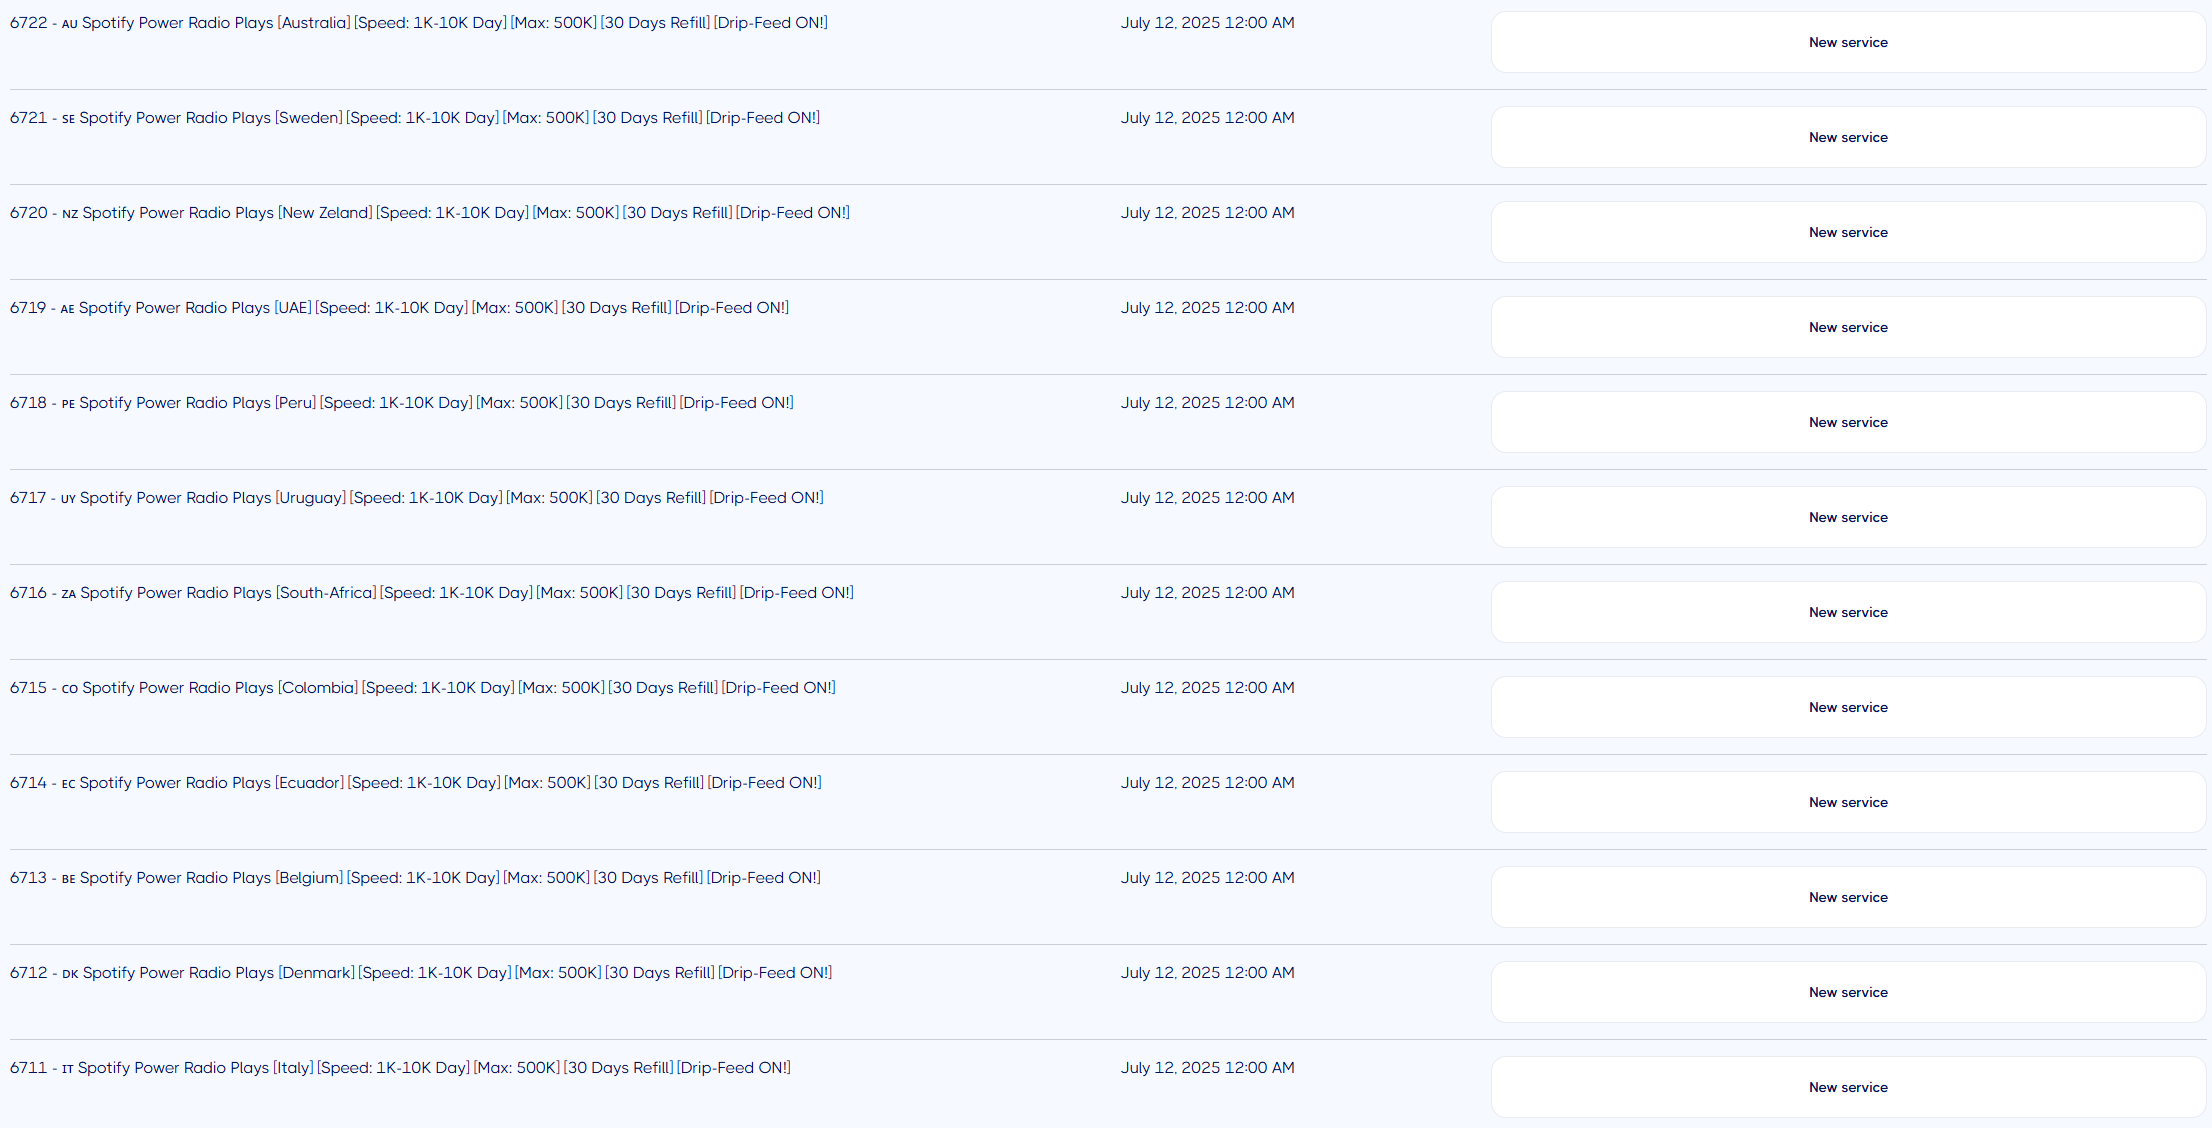Screen dimensions: 2212x1128
Task: Click New service button for 6716 South-Africa
Action: (1848, 612)
